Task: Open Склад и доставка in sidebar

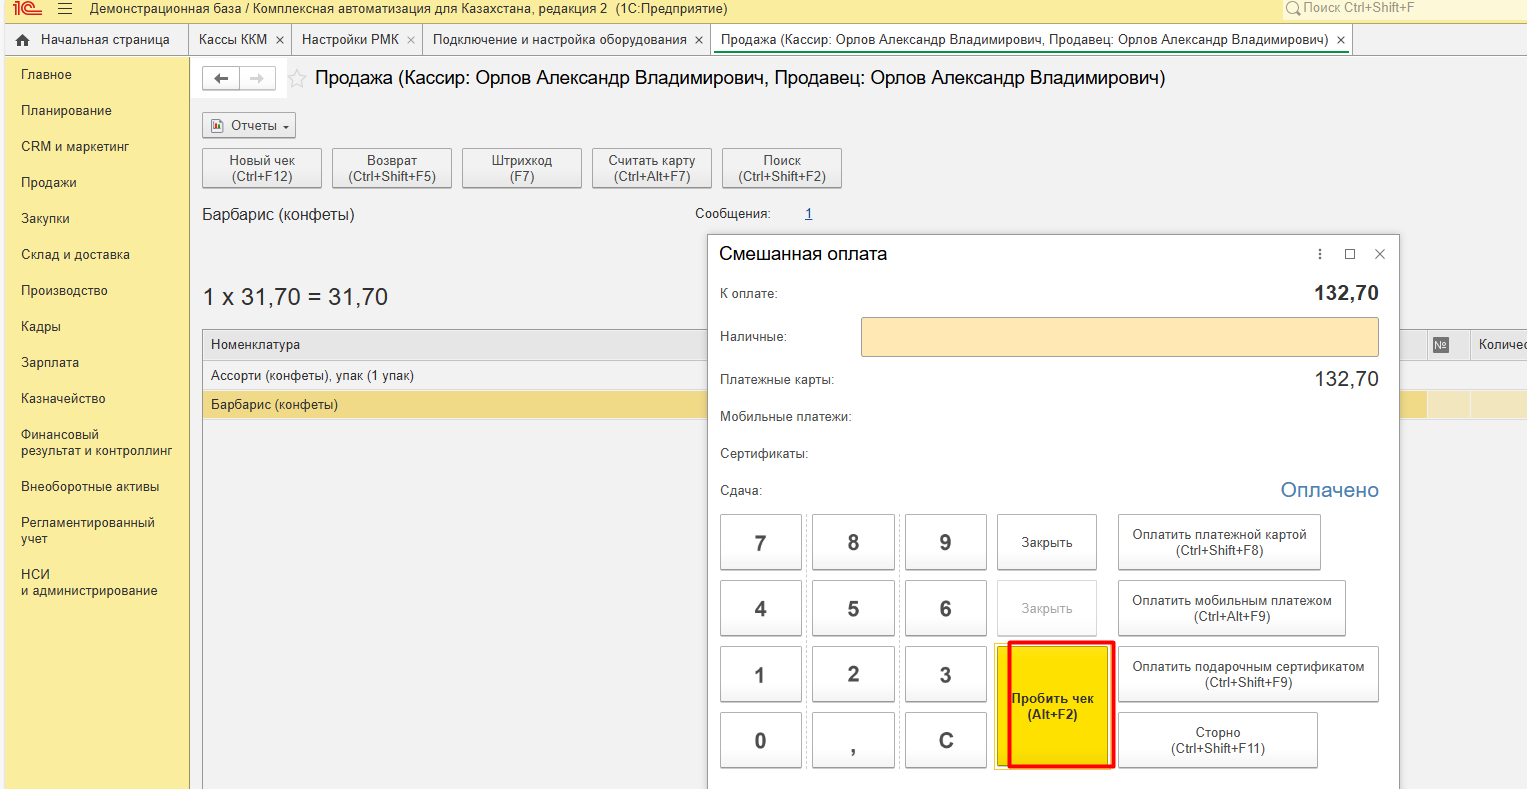Action: [x=75, y=255]
